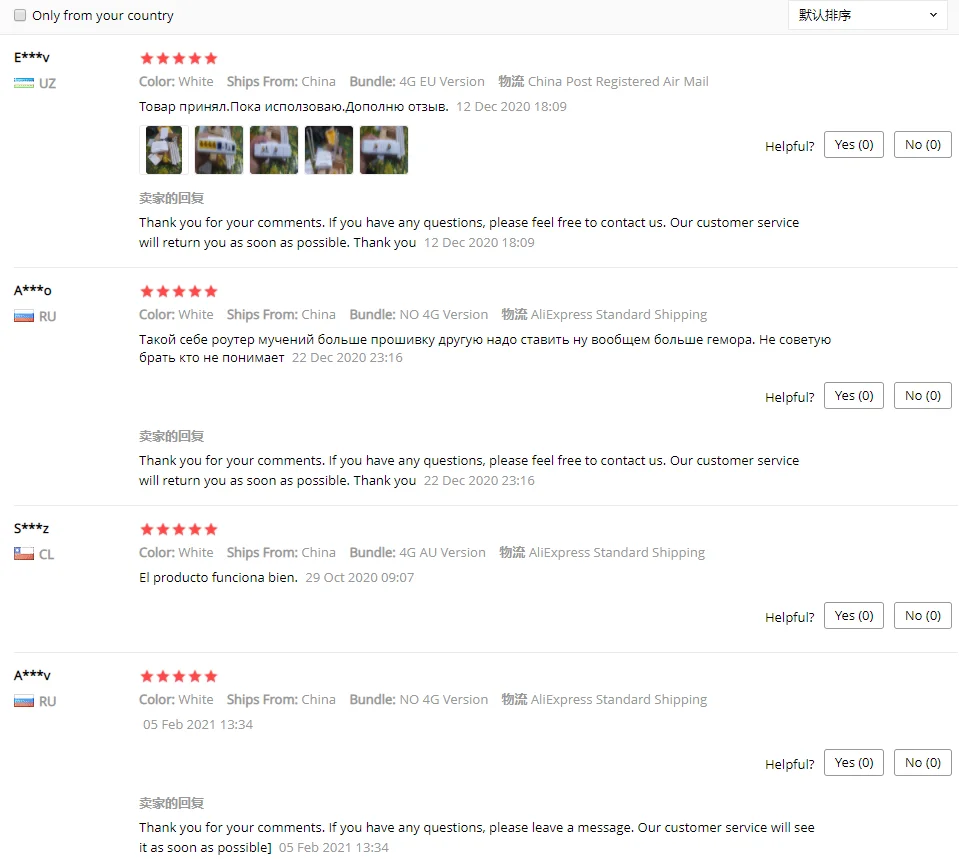Vote No (0) on E***v's review

[x=922, y=144]
